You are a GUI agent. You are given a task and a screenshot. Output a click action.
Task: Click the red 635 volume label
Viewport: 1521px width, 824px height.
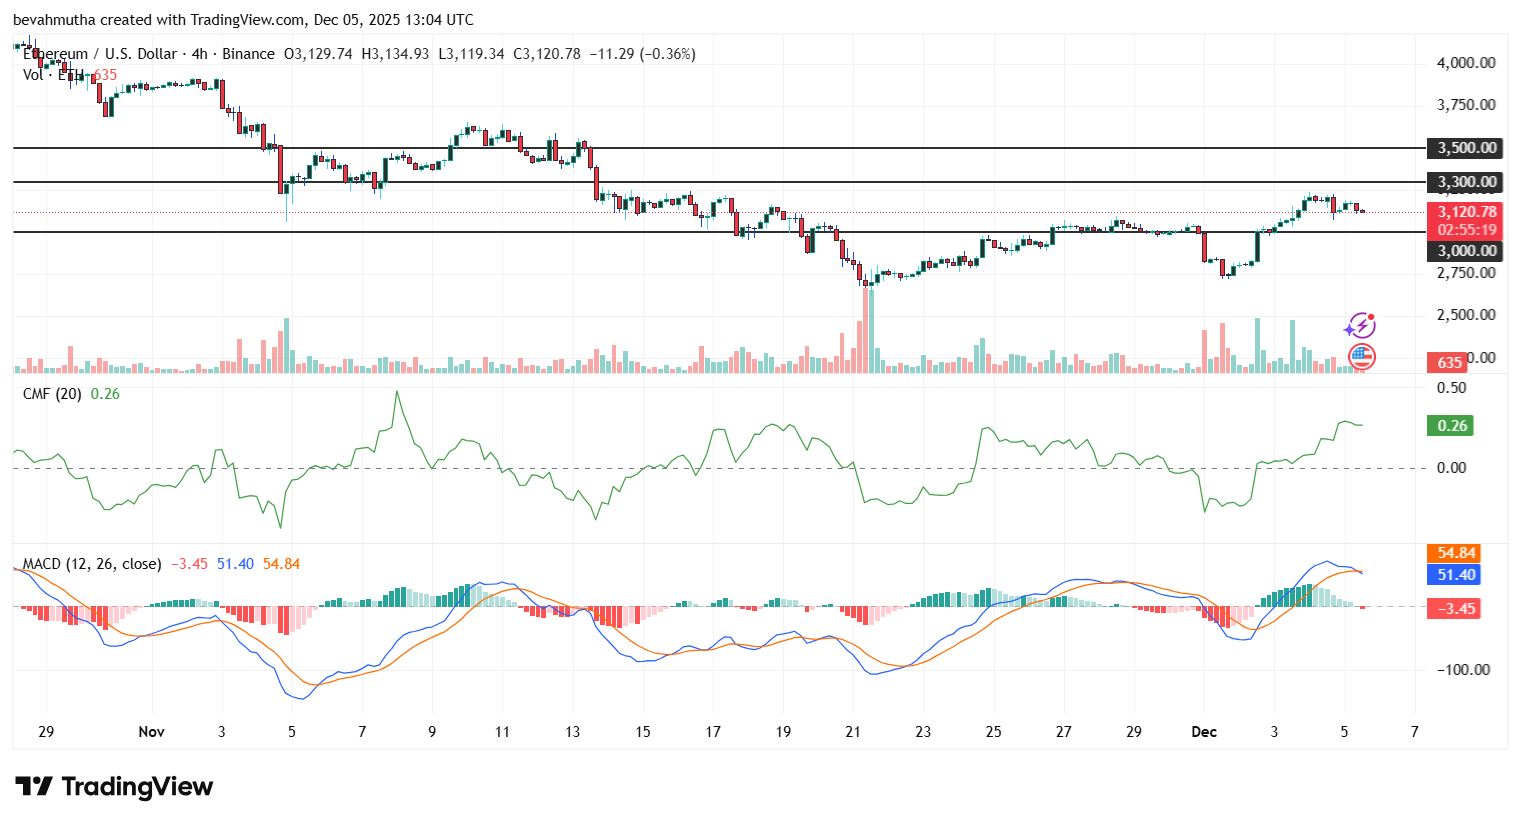coord(1450,363)
